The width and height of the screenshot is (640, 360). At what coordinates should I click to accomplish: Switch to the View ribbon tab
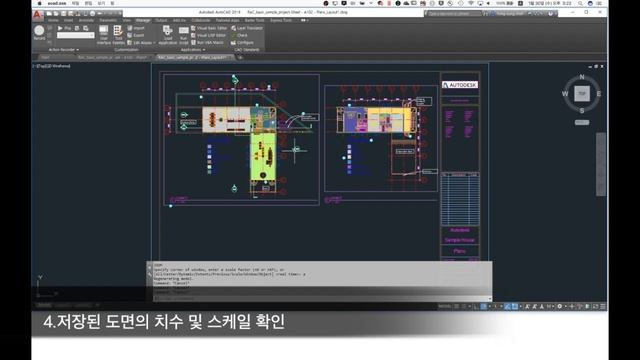pyautogui.click(x=127, y=20)
